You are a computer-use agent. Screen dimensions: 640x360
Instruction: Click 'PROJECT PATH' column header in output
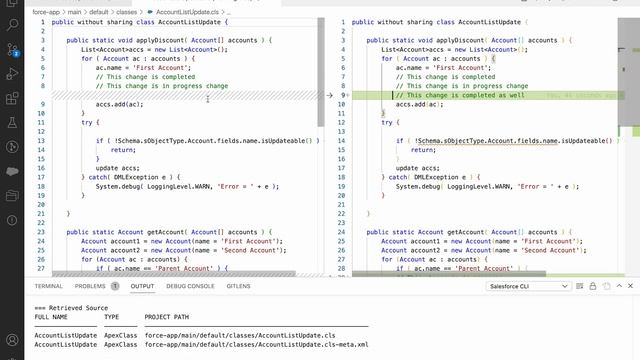pos(167,317)
